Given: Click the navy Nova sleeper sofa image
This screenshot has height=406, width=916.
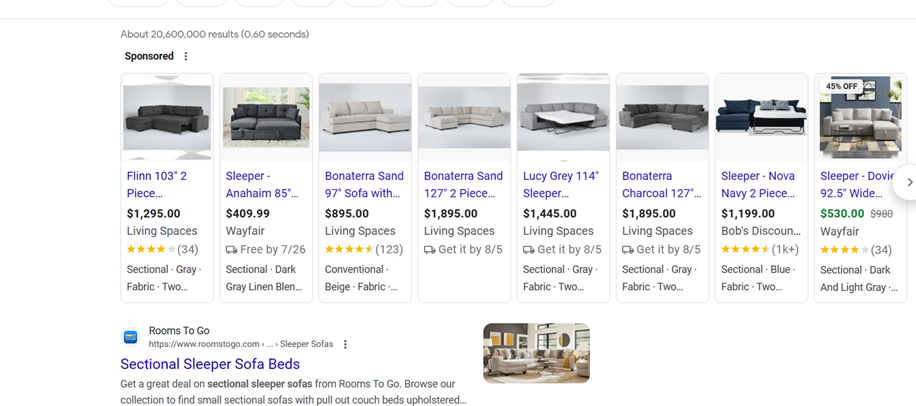Looking at the screenshot, I should click(761, 118).
